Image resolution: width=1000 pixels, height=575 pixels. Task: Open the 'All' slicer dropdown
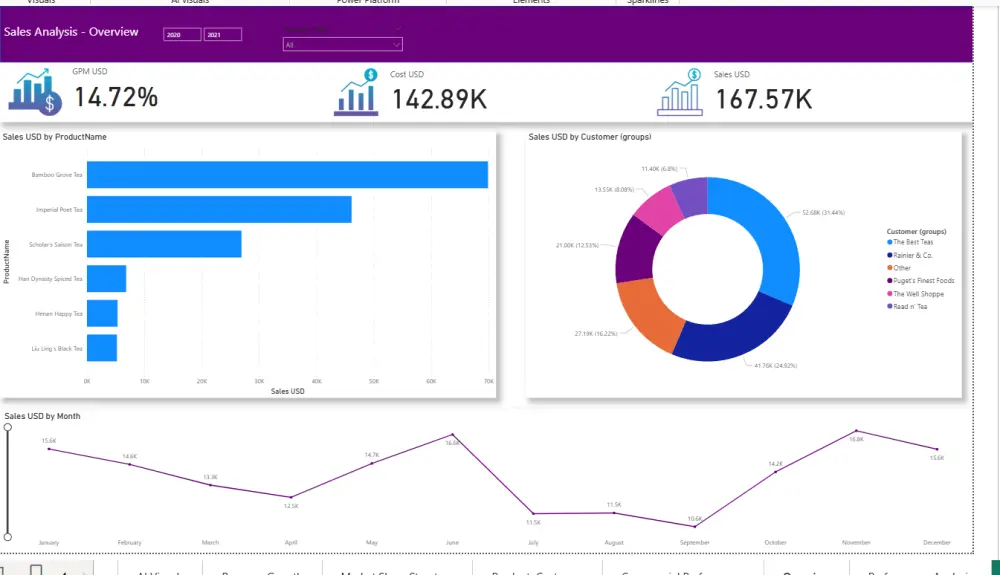click(342, 45)
